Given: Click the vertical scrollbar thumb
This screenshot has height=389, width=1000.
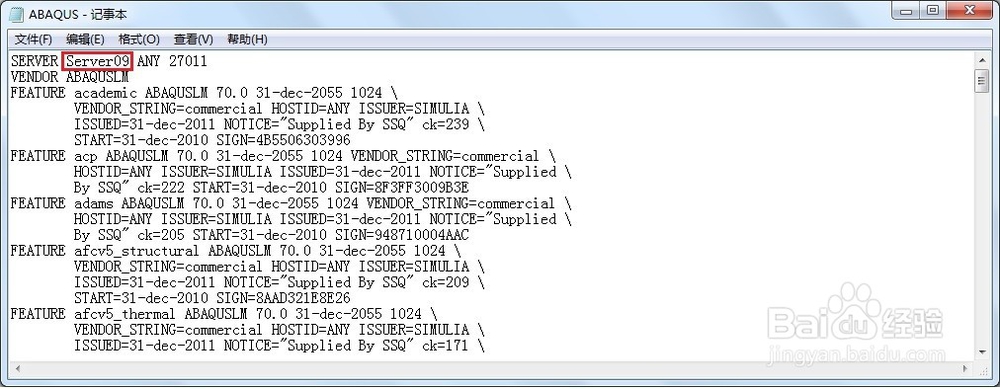Looking at the screenshot, I should (x=982, y=81).
